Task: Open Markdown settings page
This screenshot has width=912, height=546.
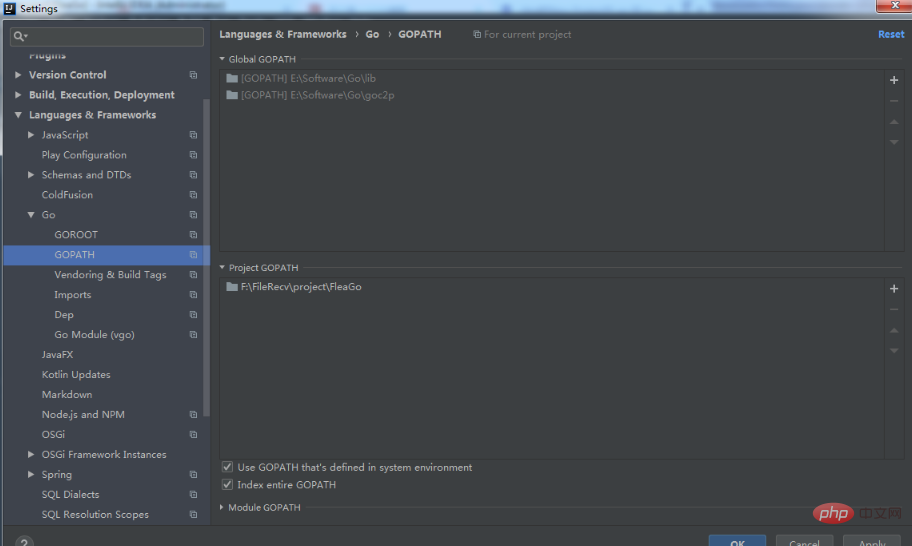Action: coord(67,394)
